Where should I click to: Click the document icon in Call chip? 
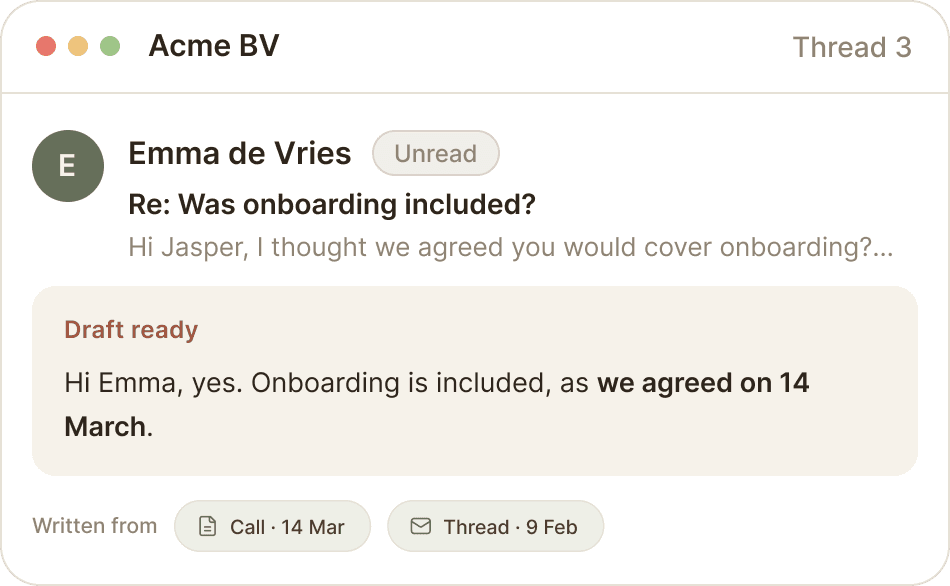click(207, 526)
